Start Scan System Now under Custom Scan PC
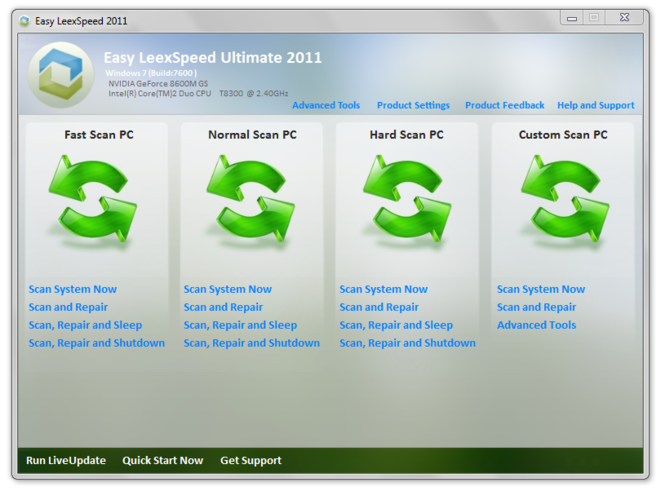Image resolution: width=665 pixels, height=491 pixels. (541, 289)
